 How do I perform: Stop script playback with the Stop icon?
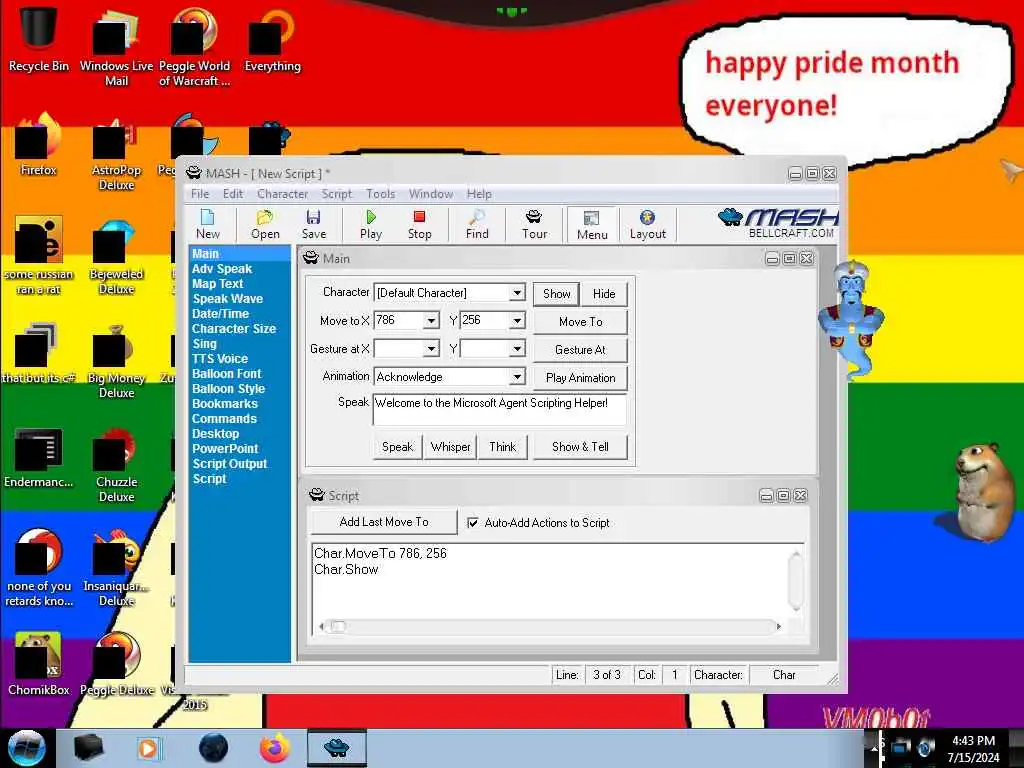[419, 225]
